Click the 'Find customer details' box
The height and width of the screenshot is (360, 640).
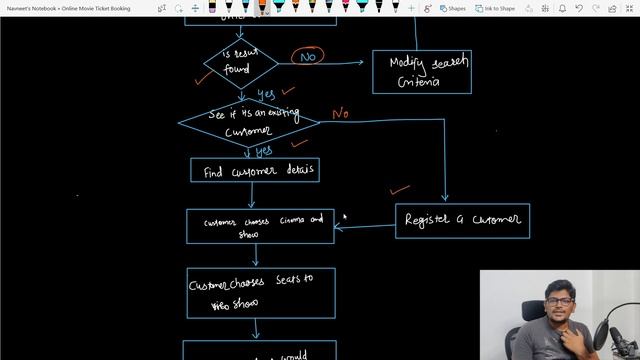tap(255, 170)
